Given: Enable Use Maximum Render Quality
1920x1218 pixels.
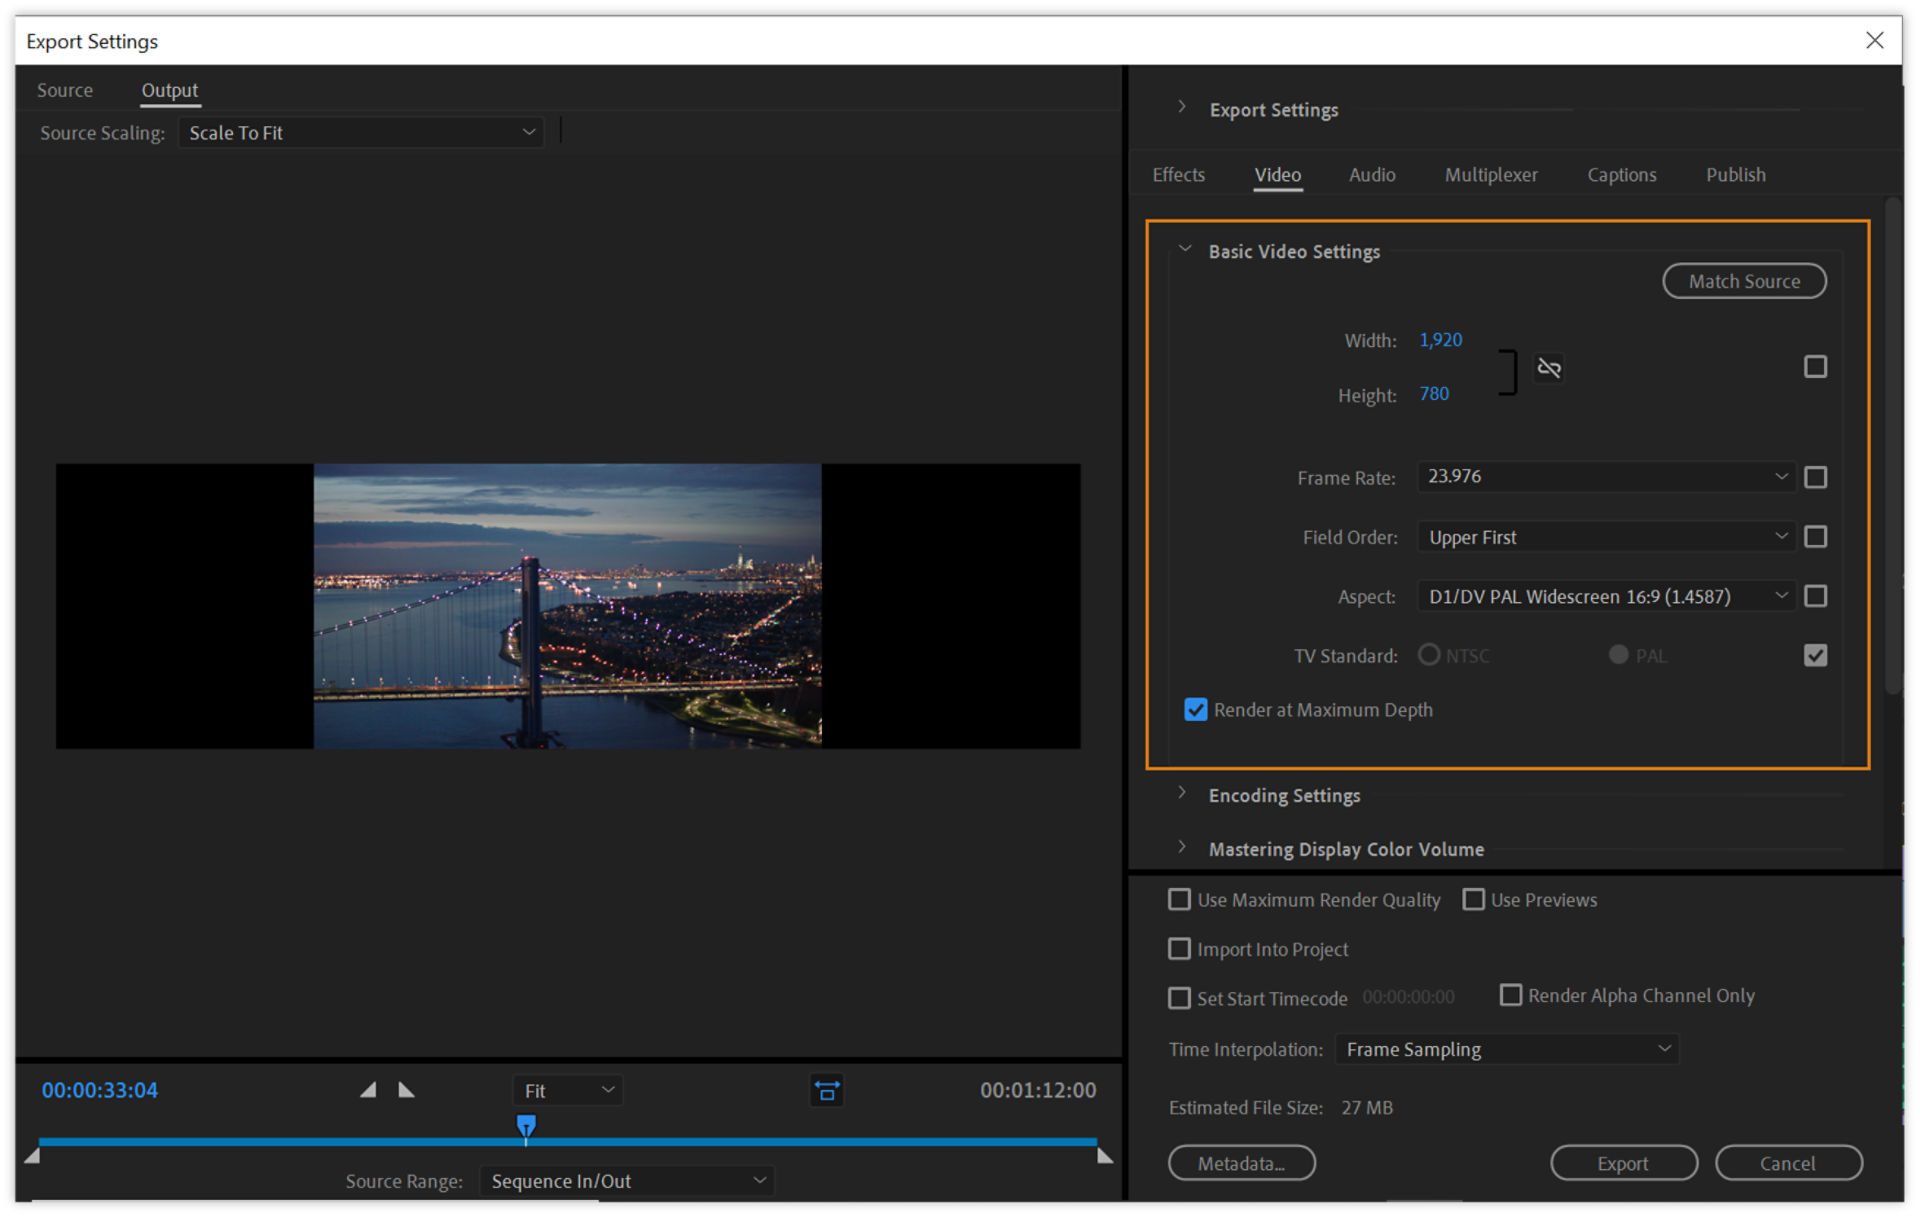Looking at the screenshot, I should tap(1179, 899).
